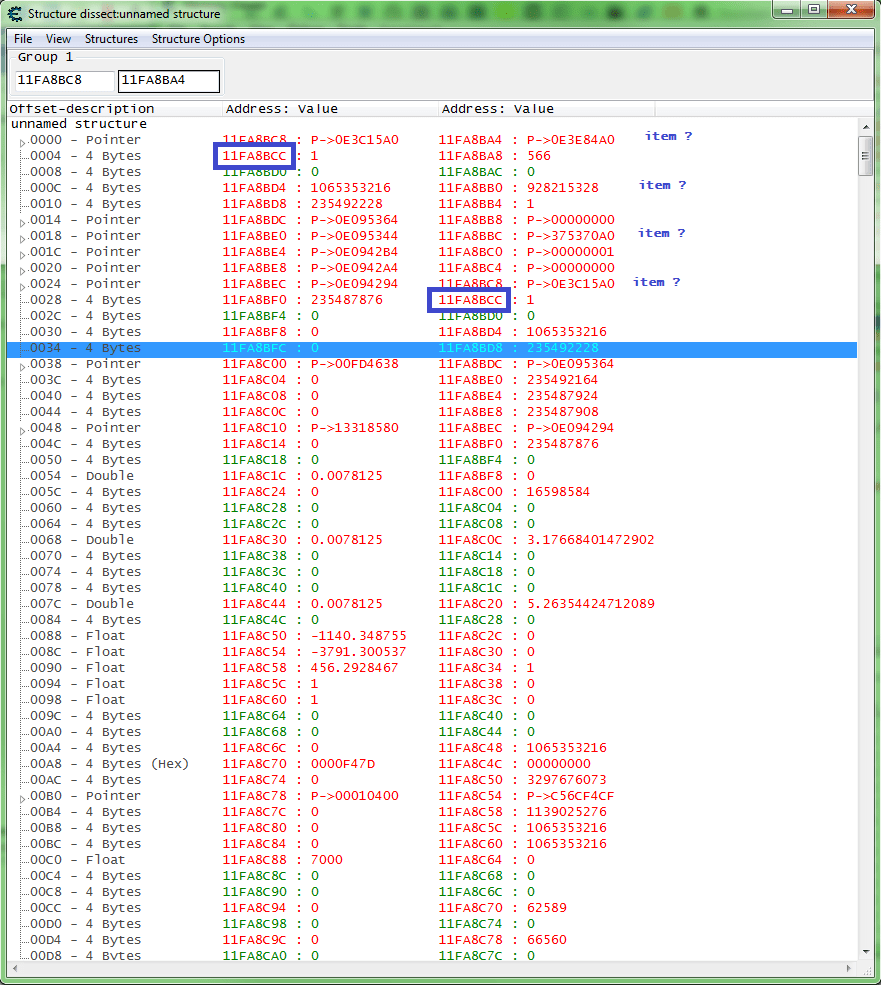This screenshot has width=881, height=985.
Task: Expand the Pointer at offset 0024
Action: coord(22,283)
